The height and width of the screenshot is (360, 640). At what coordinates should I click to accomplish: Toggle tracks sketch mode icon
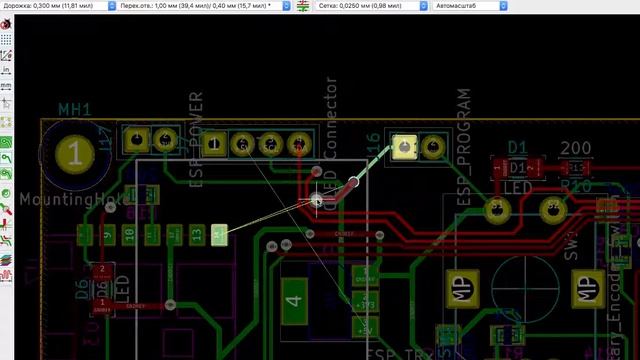coord(6,225)
